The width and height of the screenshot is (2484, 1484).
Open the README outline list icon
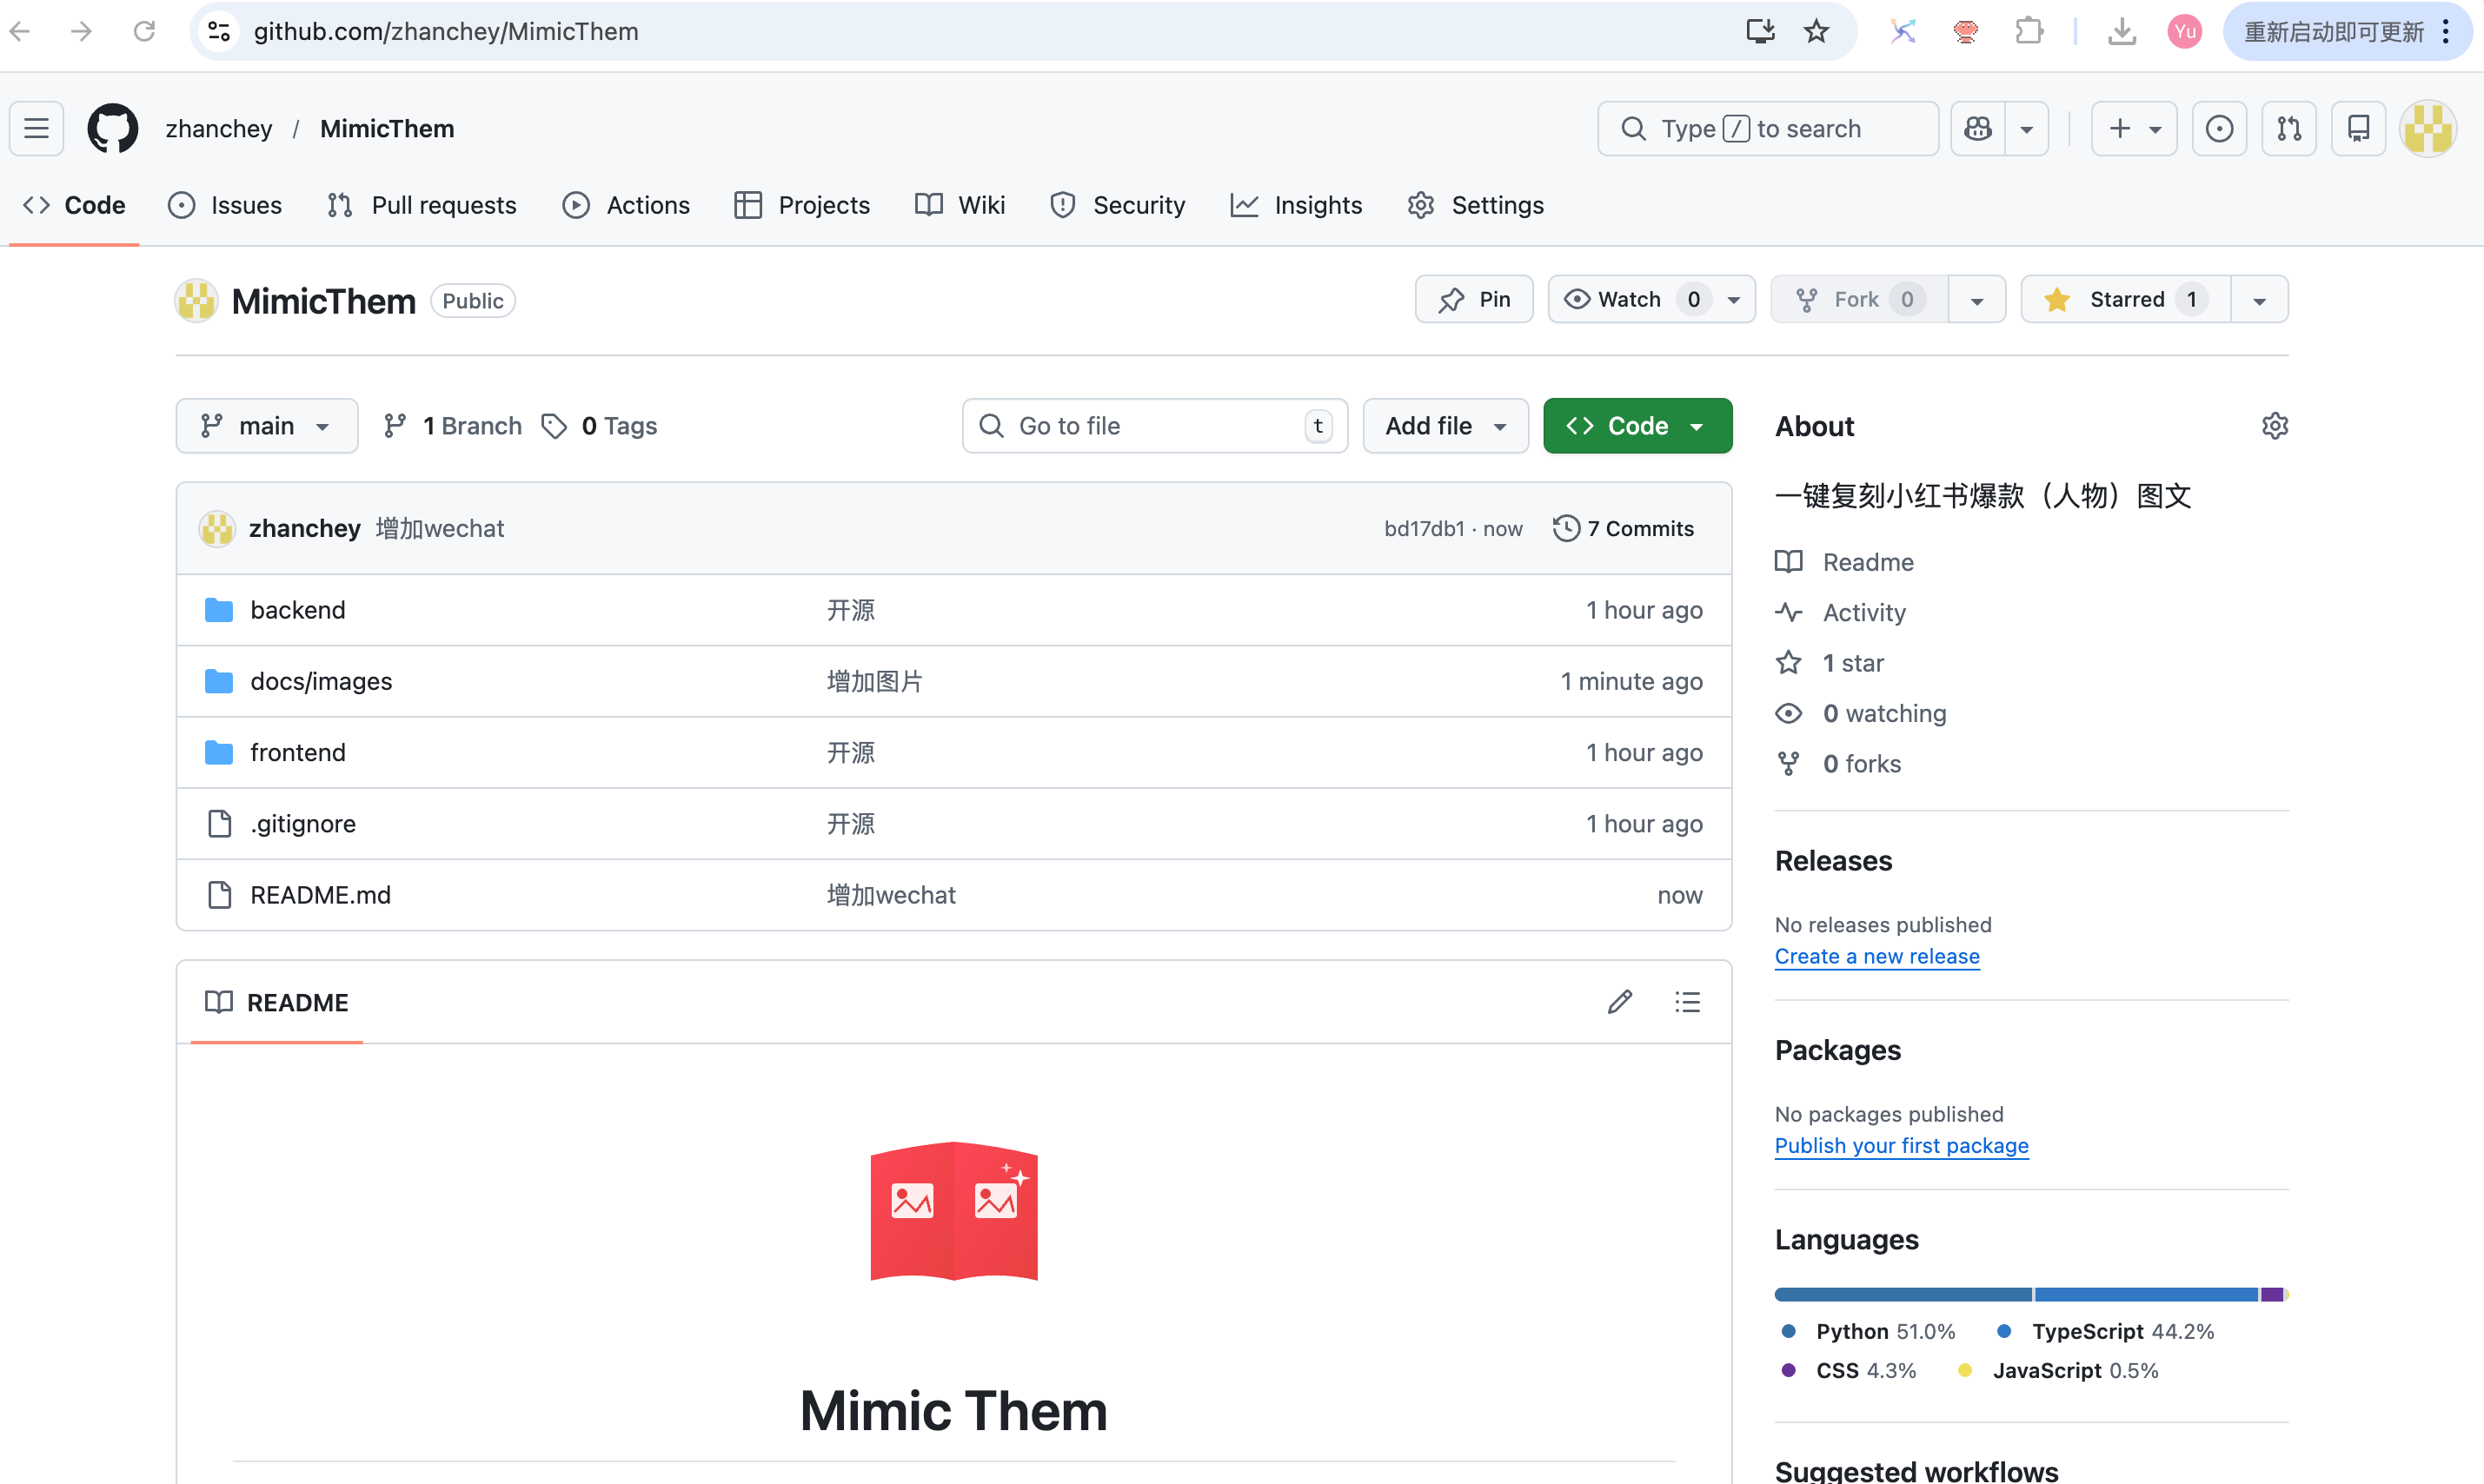tap(1688, 1002)
